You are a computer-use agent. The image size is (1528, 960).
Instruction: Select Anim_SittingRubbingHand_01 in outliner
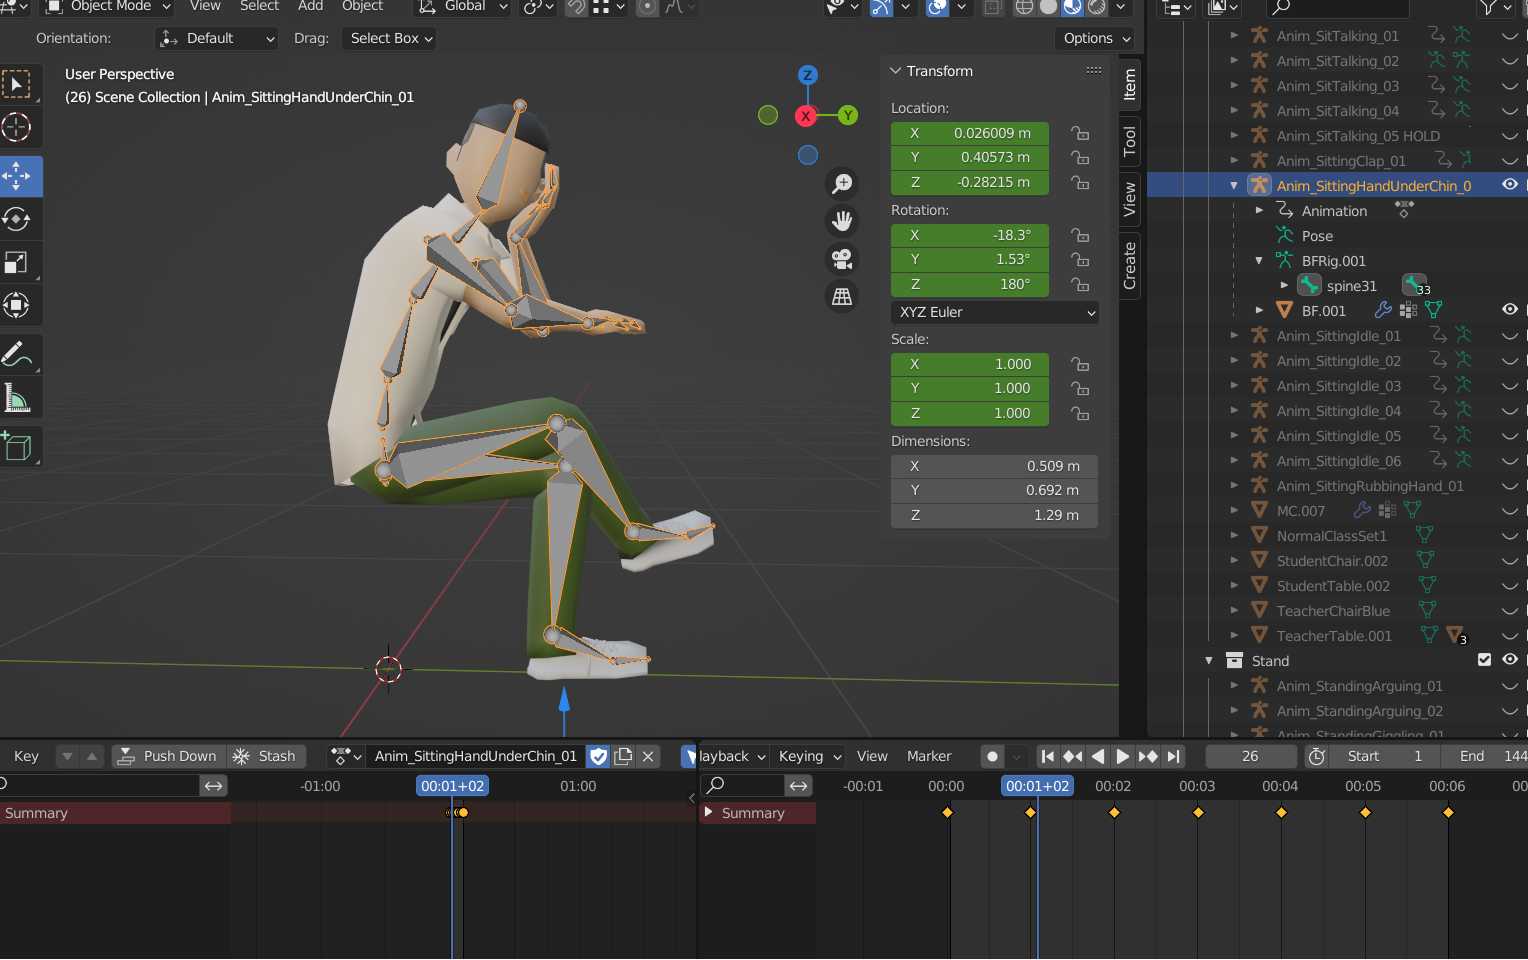point(1370,486)
